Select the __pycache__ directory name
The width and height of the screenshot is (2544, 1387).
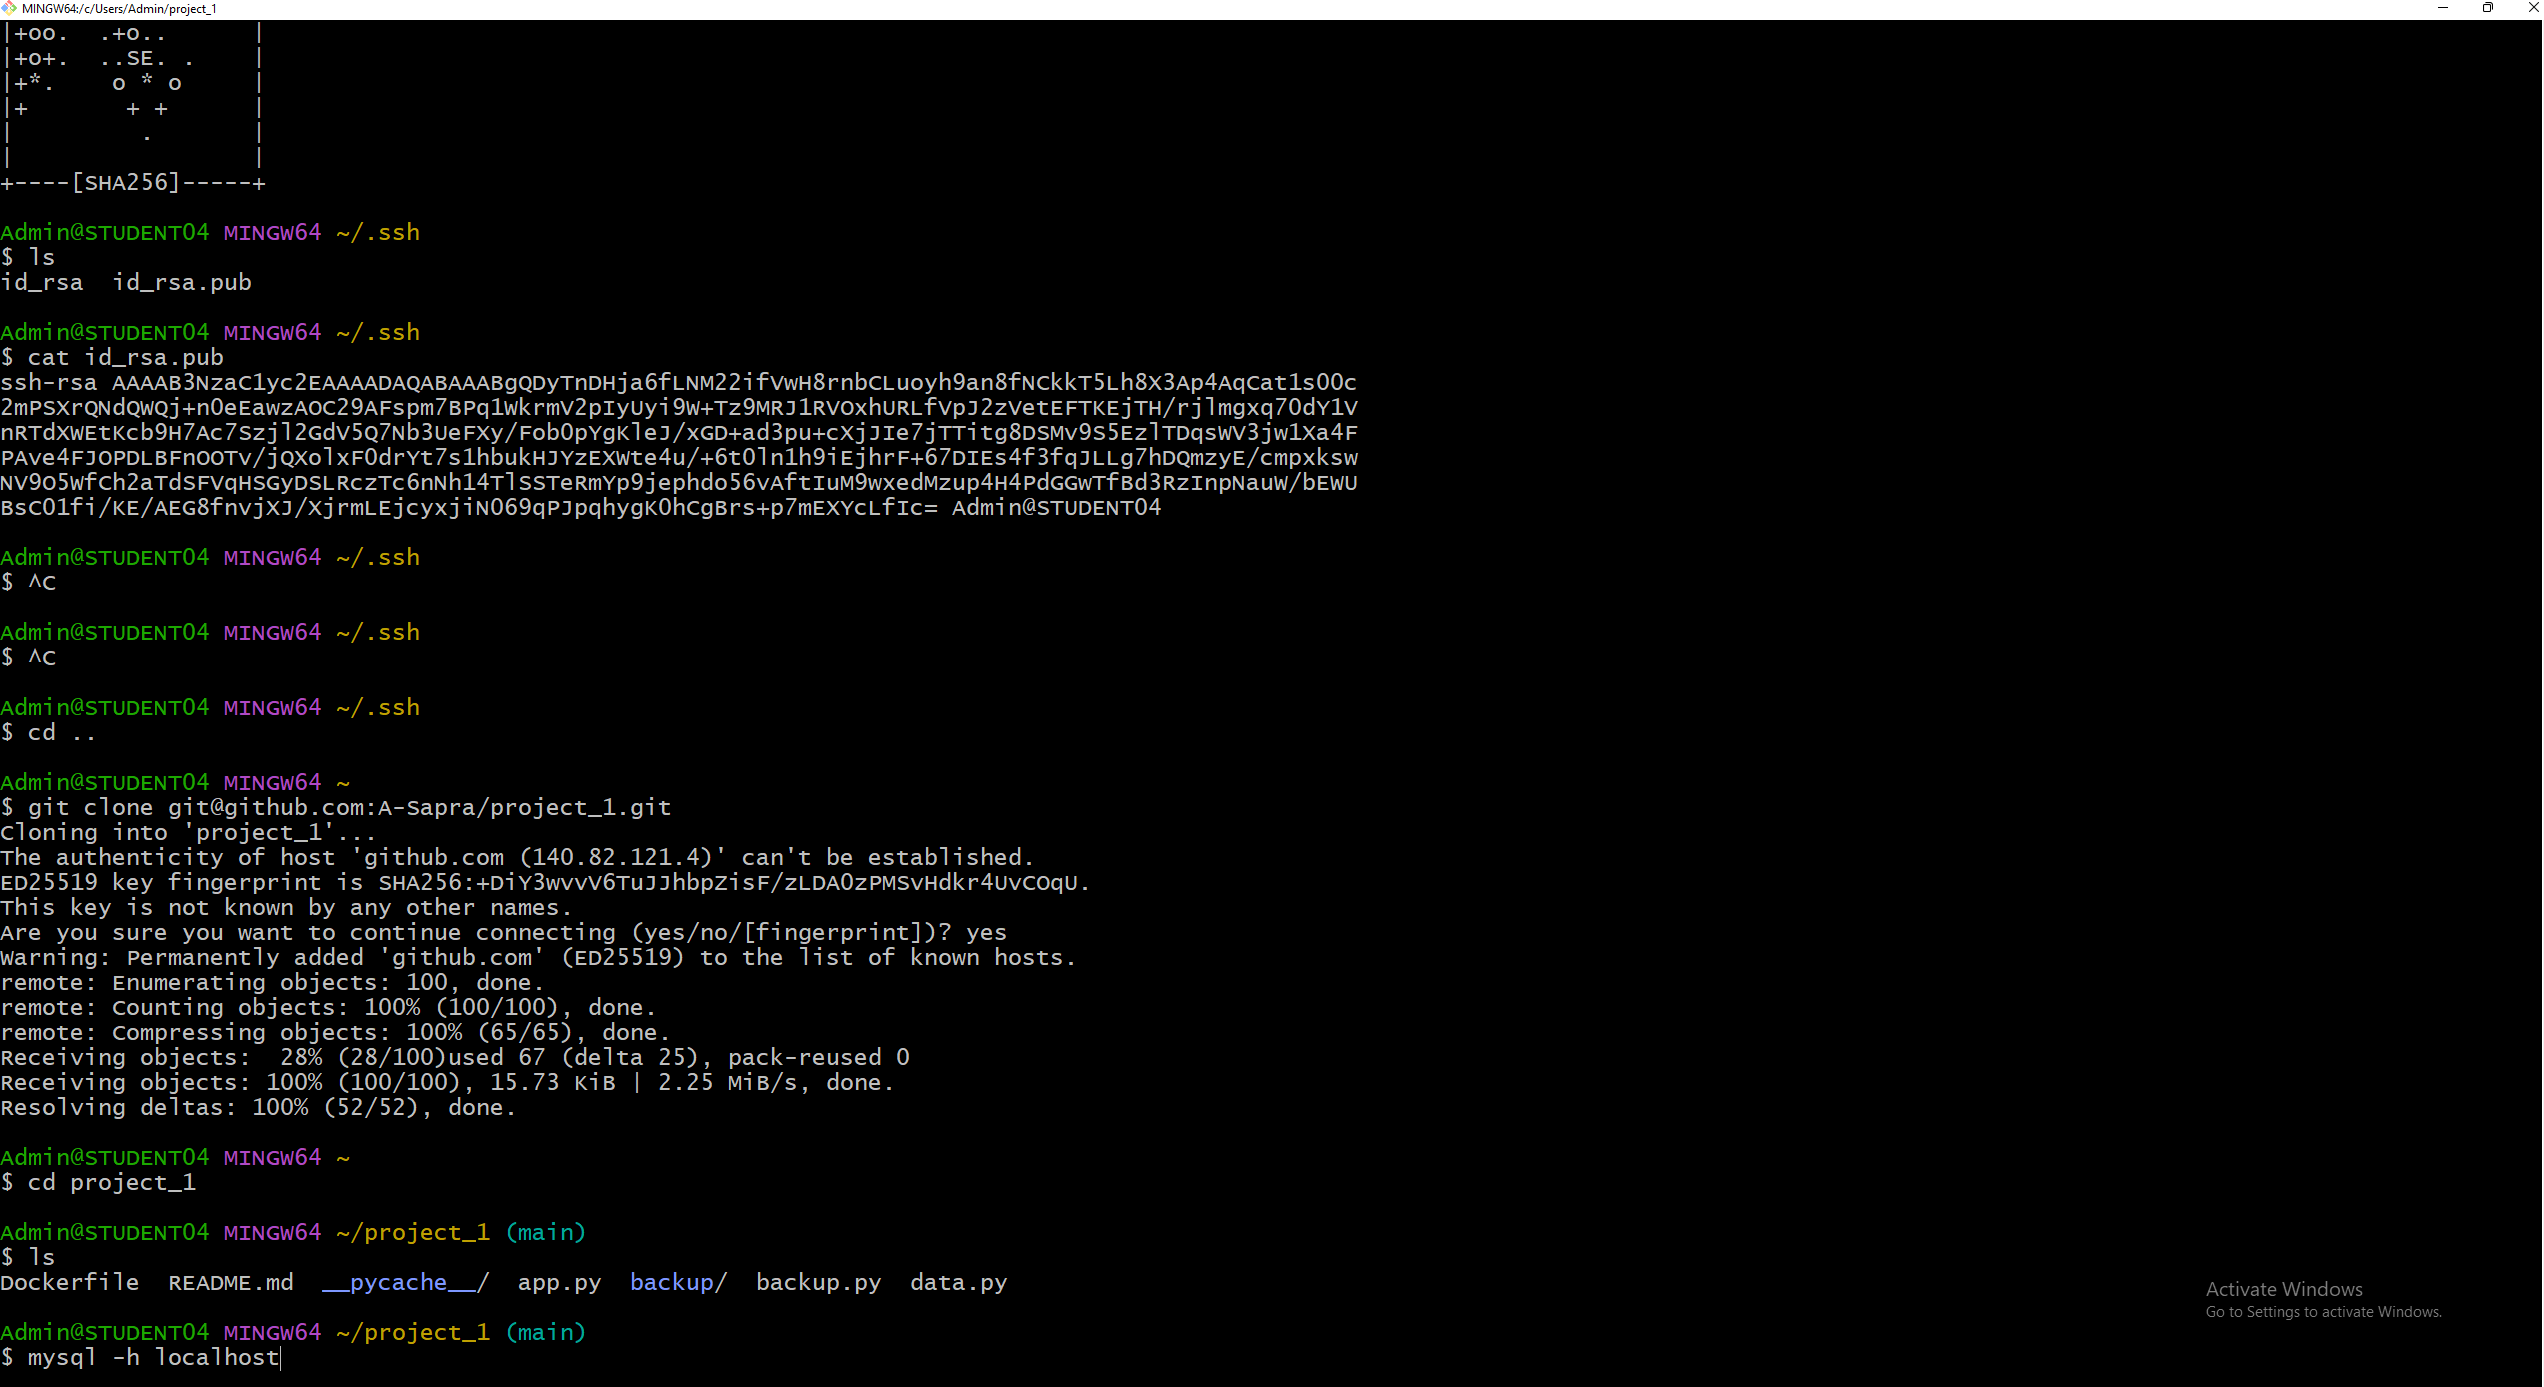coord(403,1282)
